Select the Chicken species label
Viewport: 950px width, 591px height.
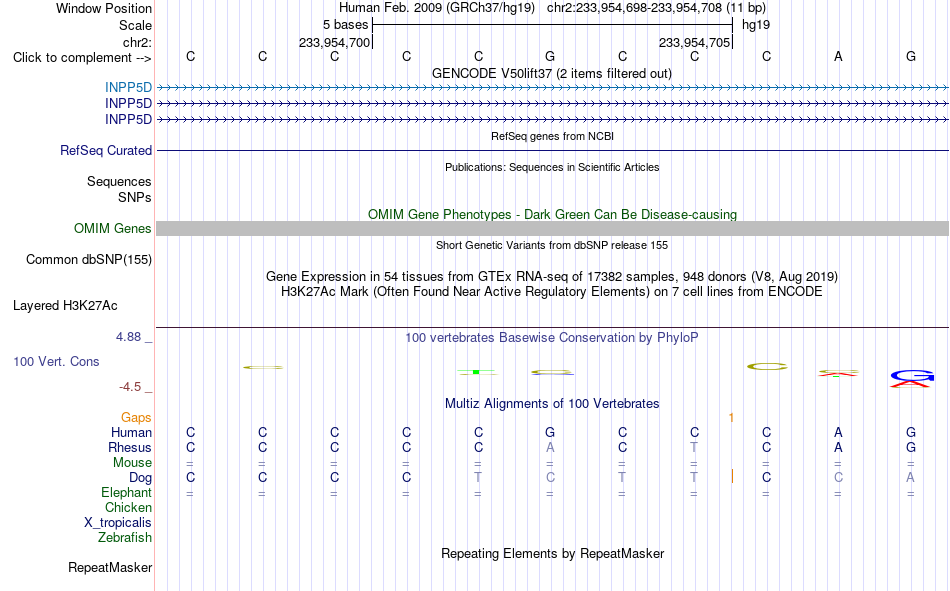tap(128, 507)
